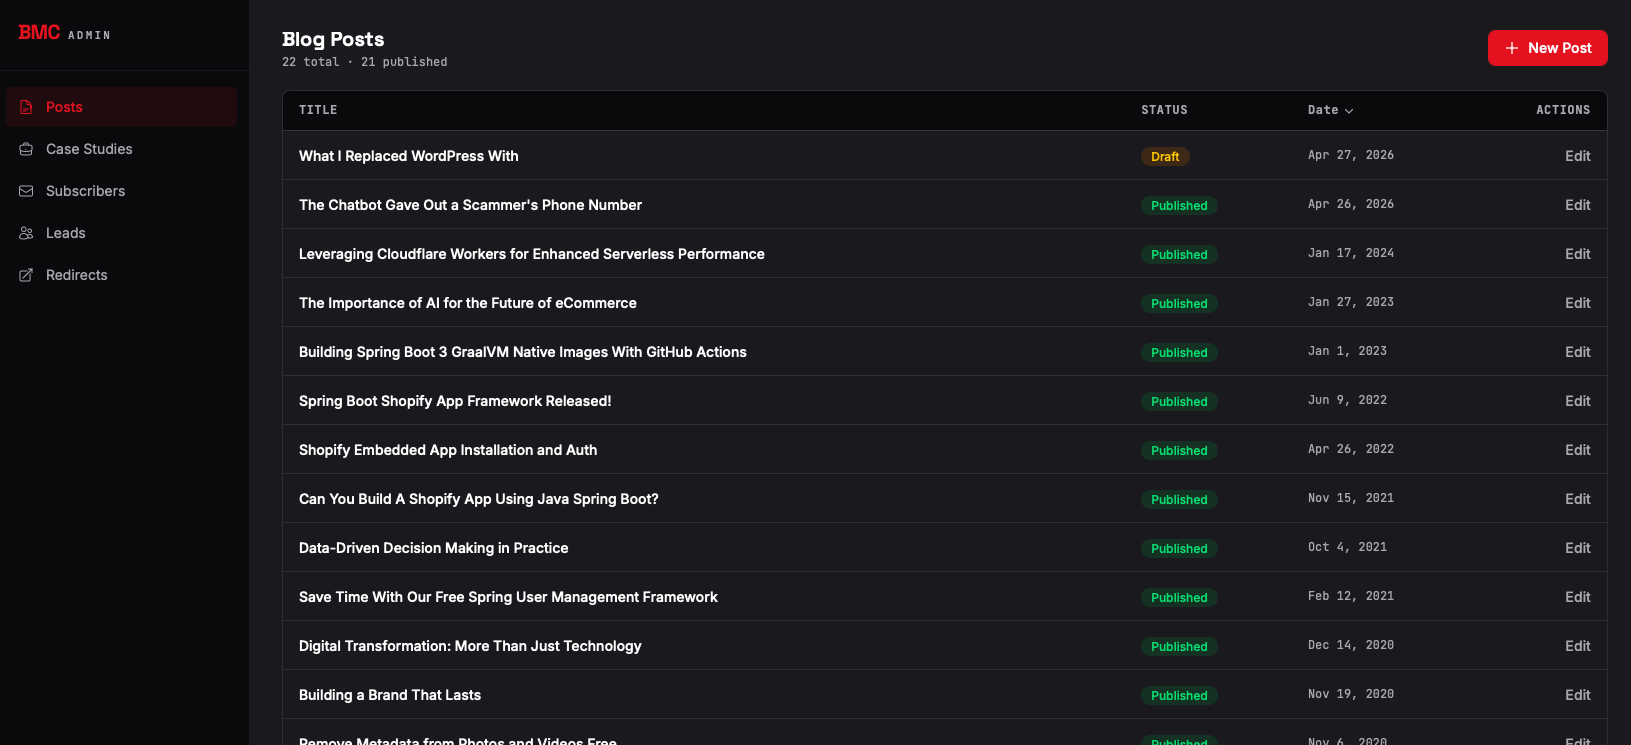Click title 'Data-Driven Decision Making in Practice'
Viewport: 1631px width, 745px height.
(x=433, y=548)
